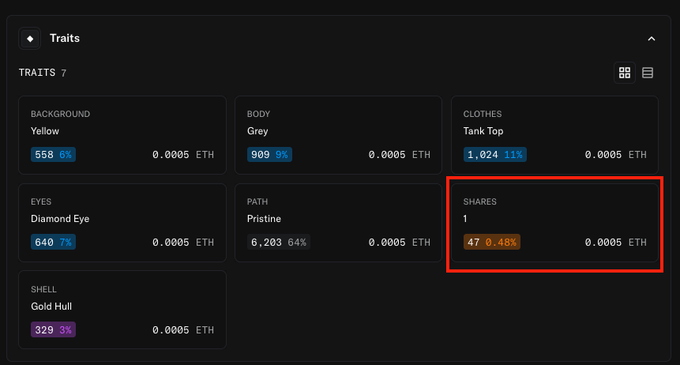
Task: Click the SHELL category label
Action: 43,289
